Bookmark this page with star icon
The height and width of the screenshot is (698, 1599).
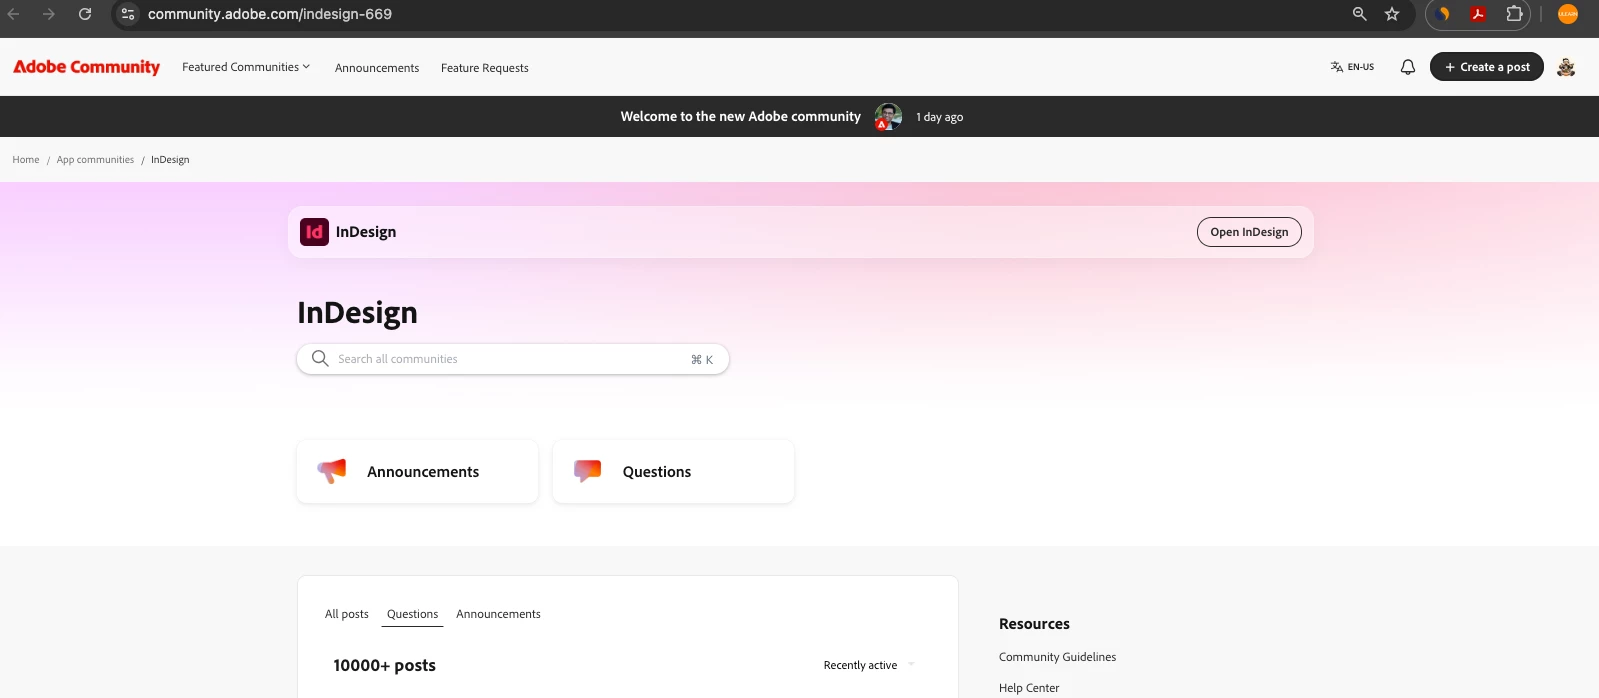pos(1392,14)
